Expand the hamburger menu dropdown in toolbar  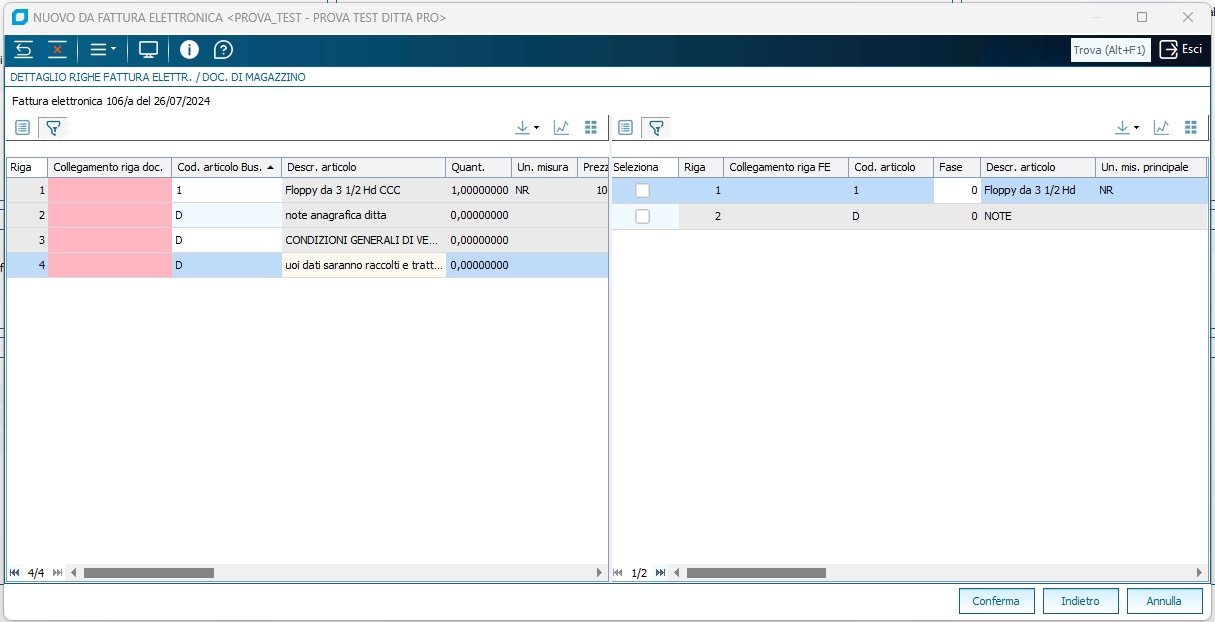pos(103,50)
